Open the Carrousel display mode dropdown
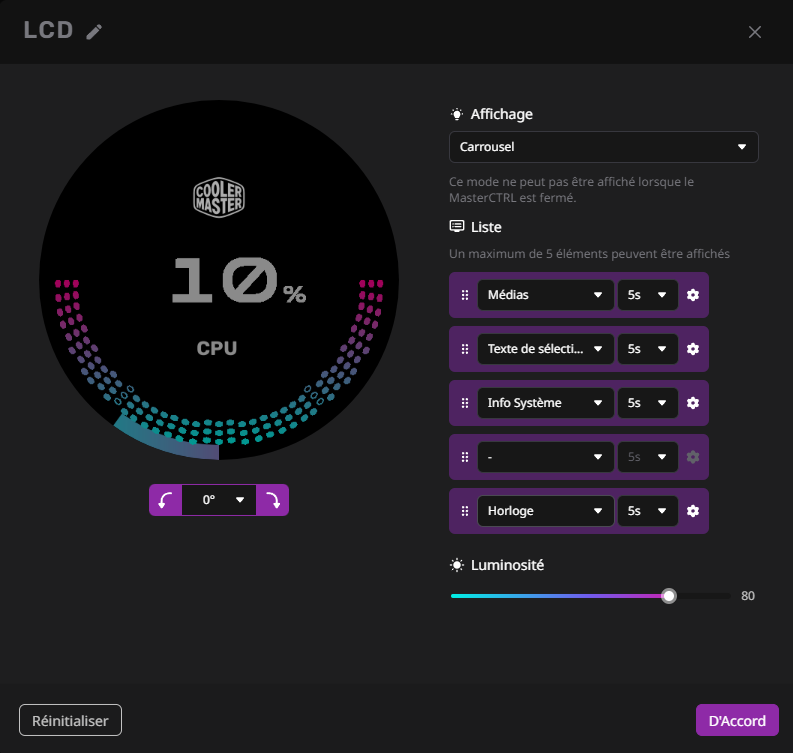This screenshot has height=753, width=793. pyautogui.click(x=603, y=147)
